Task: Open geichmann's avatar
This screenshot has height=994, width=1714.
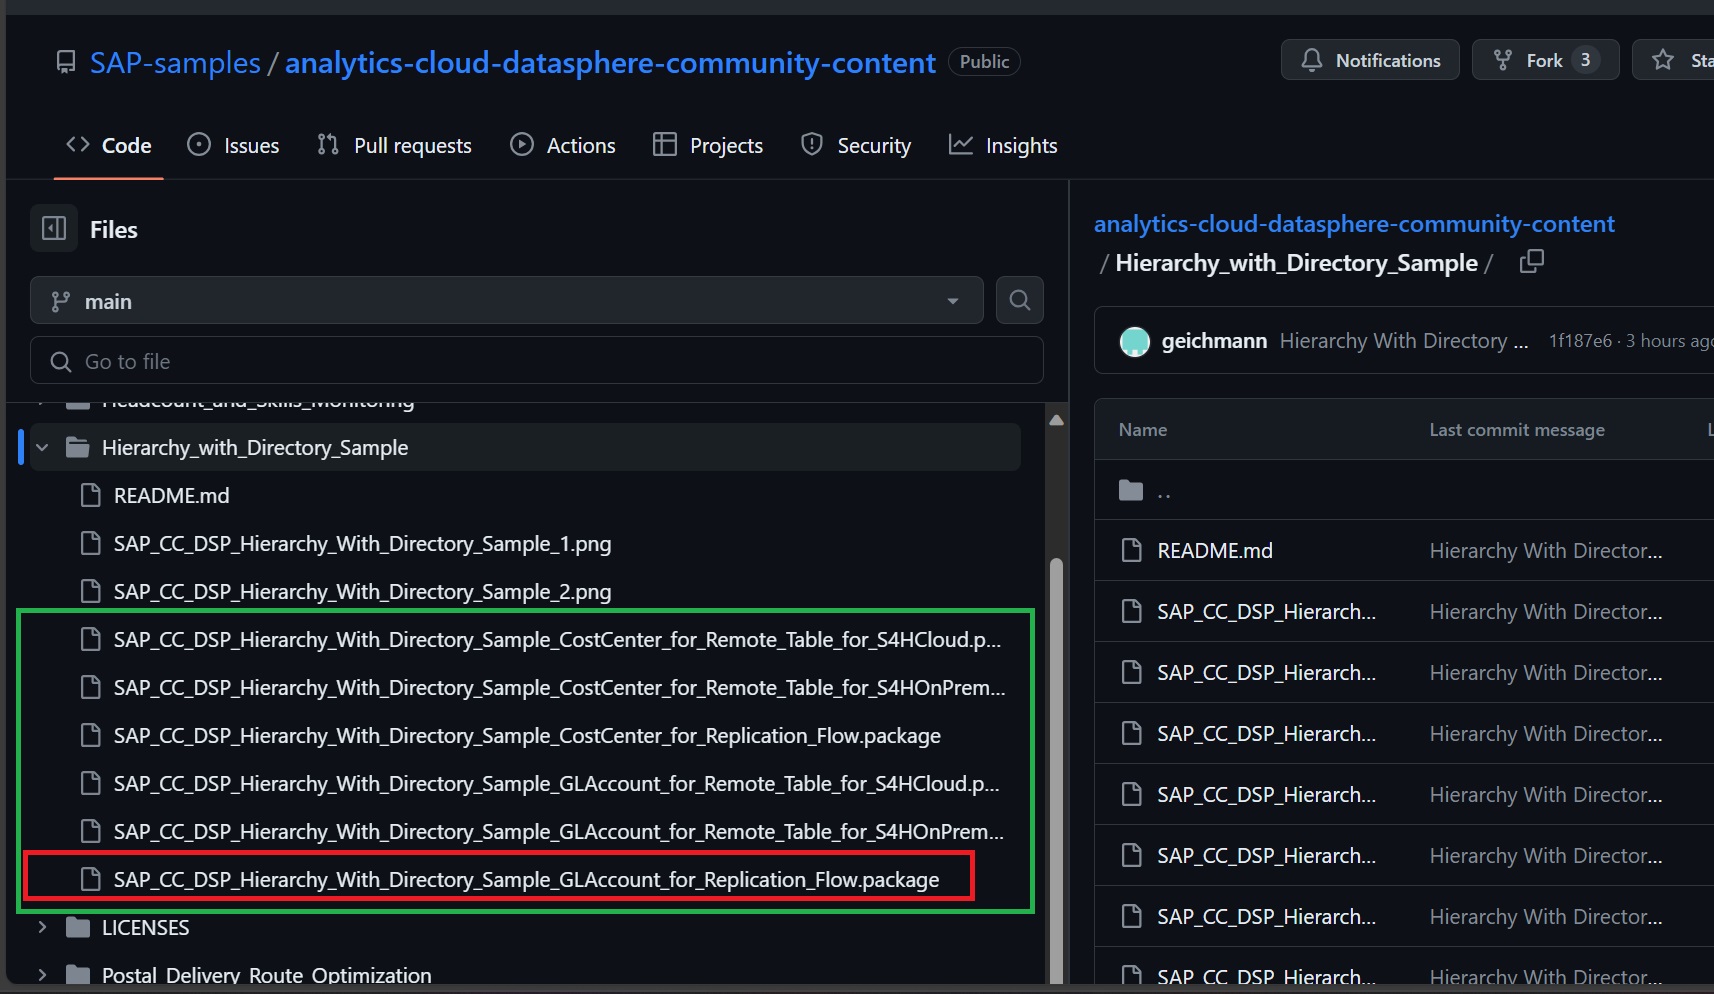Action: (1135, 341)
